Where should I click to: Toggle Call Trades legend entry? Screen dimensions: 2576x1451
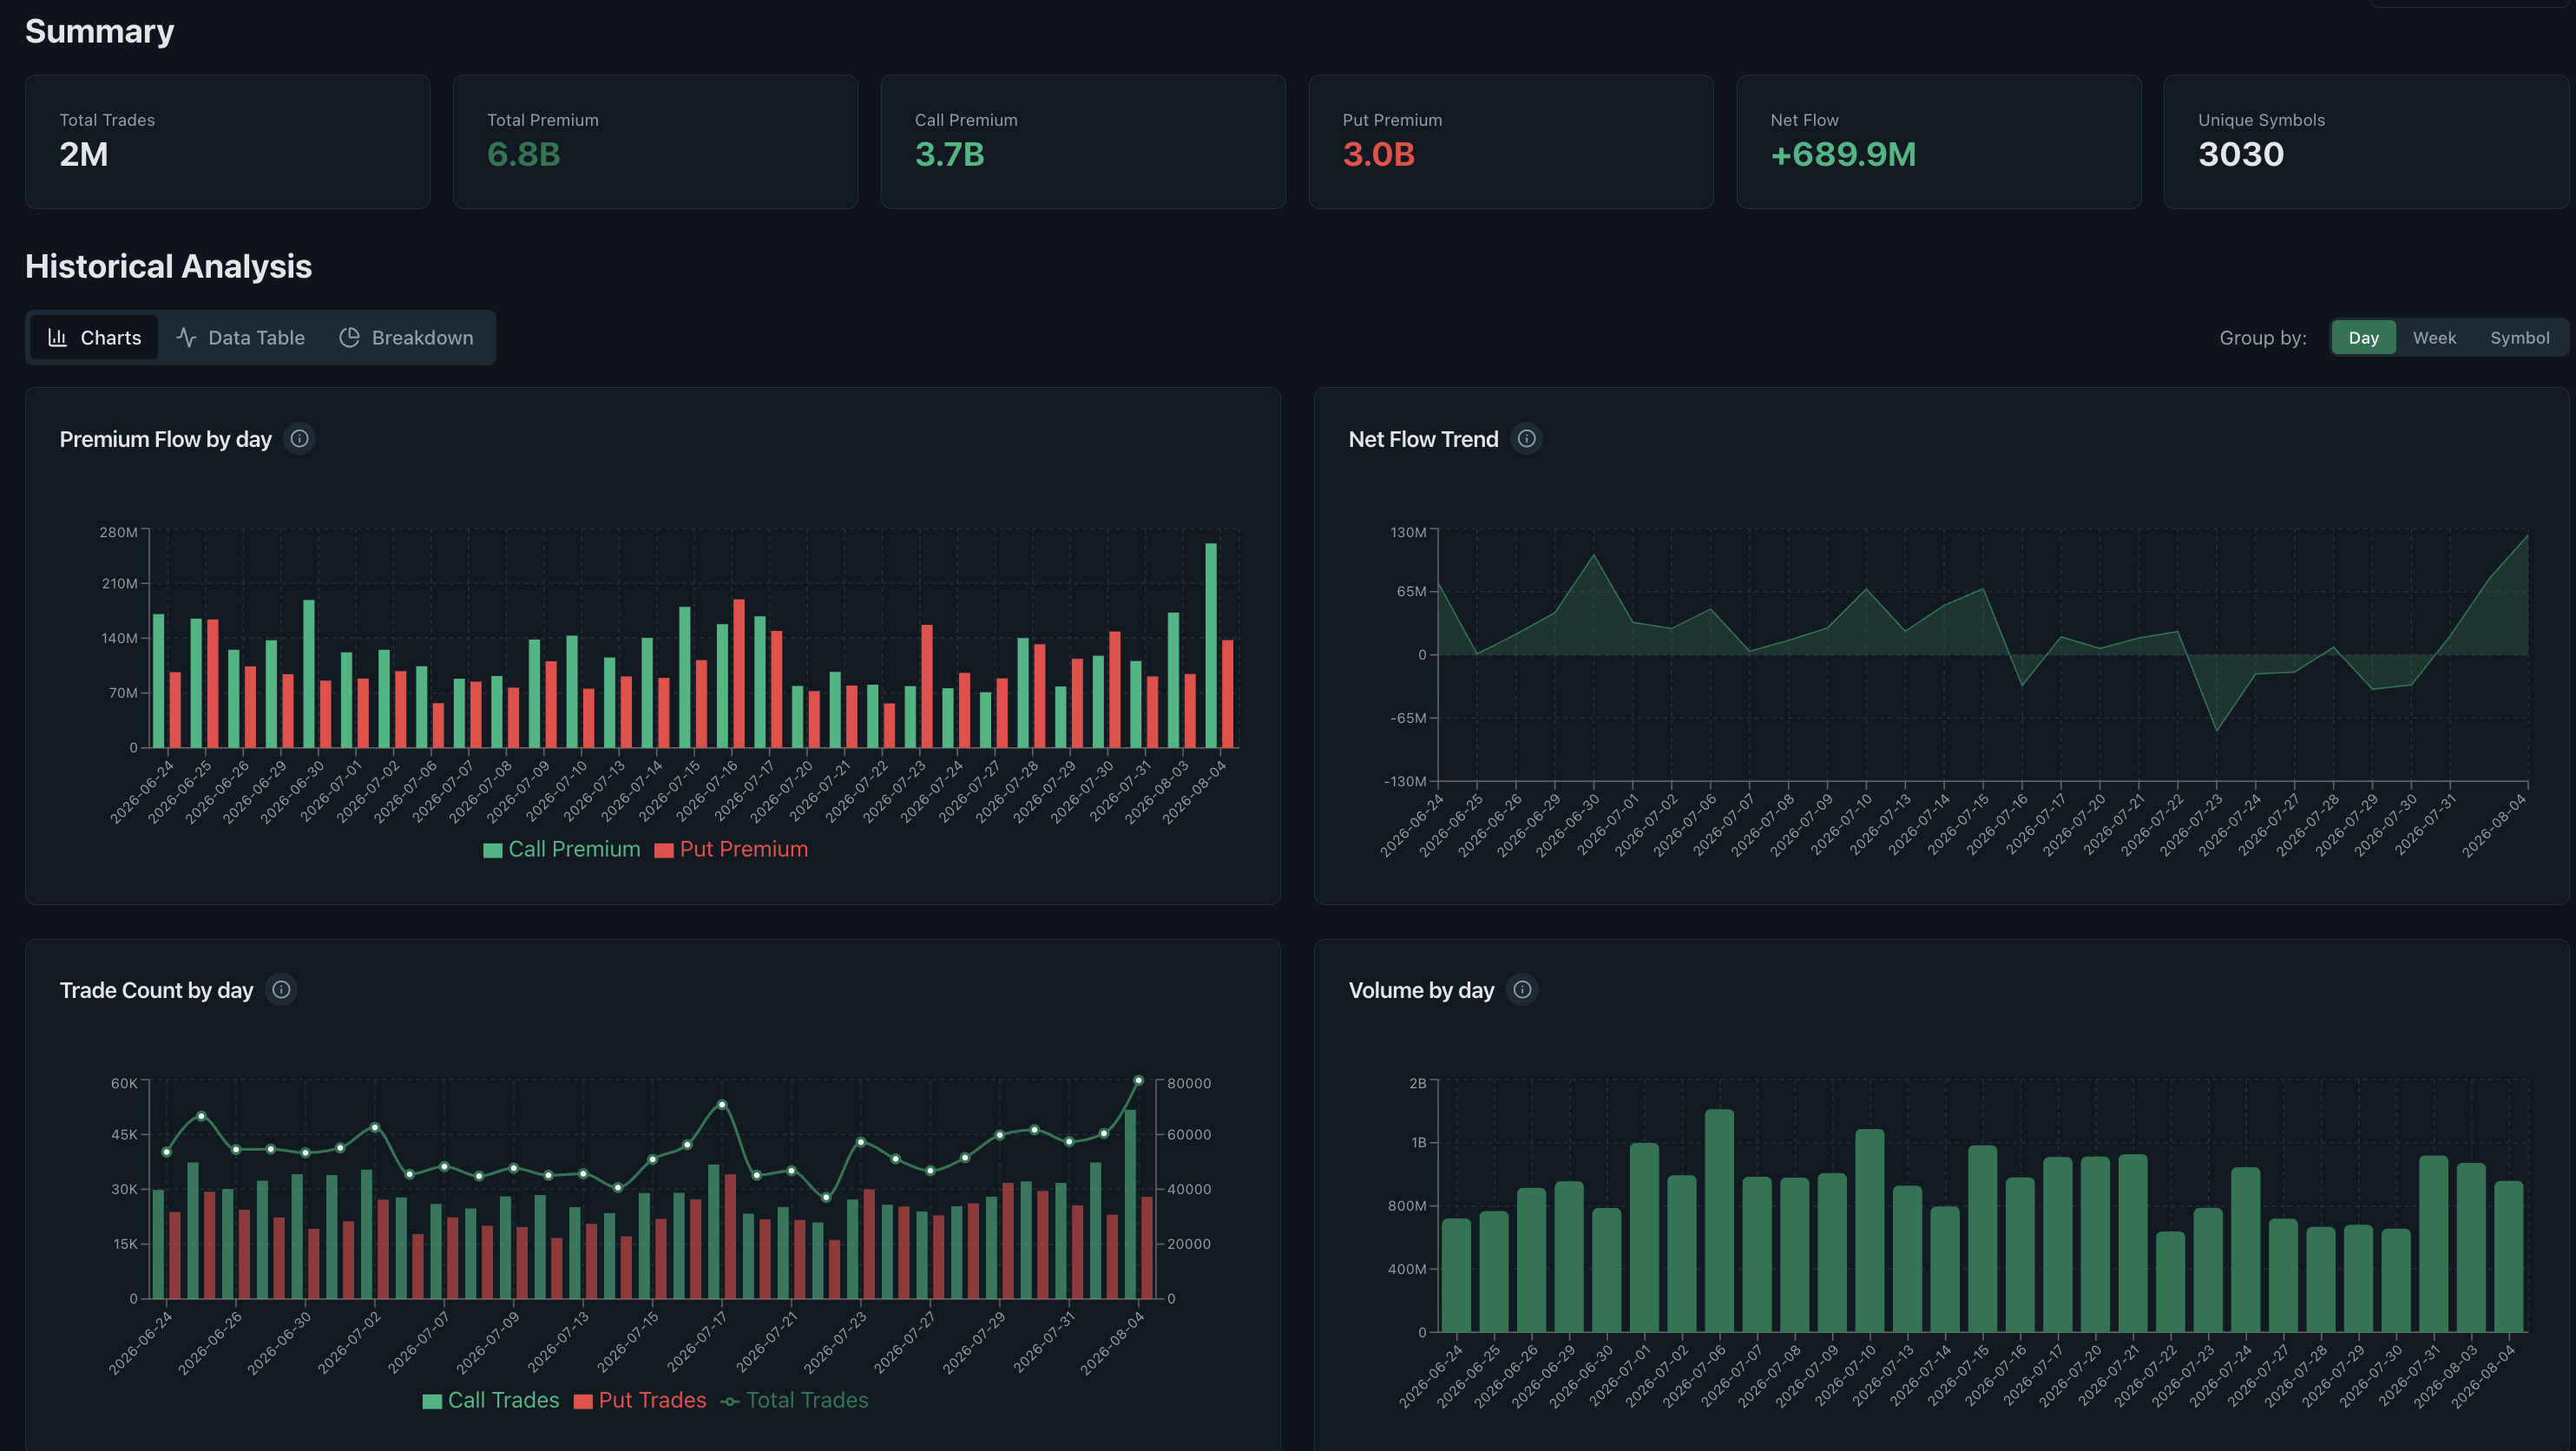pyautogui.click(x=491, y=1400)
